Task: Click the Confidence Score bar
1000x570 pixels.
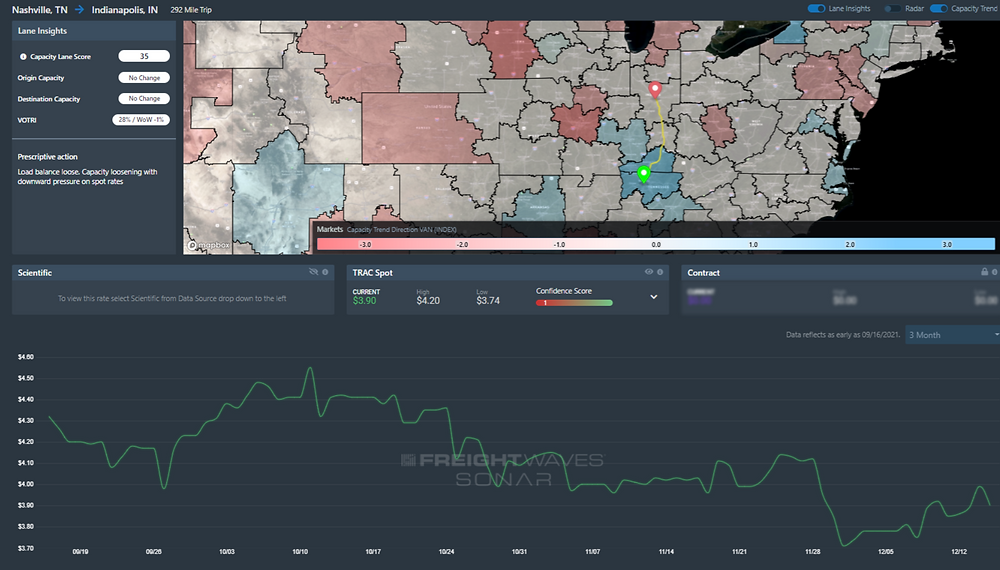Action: (574, 303)
